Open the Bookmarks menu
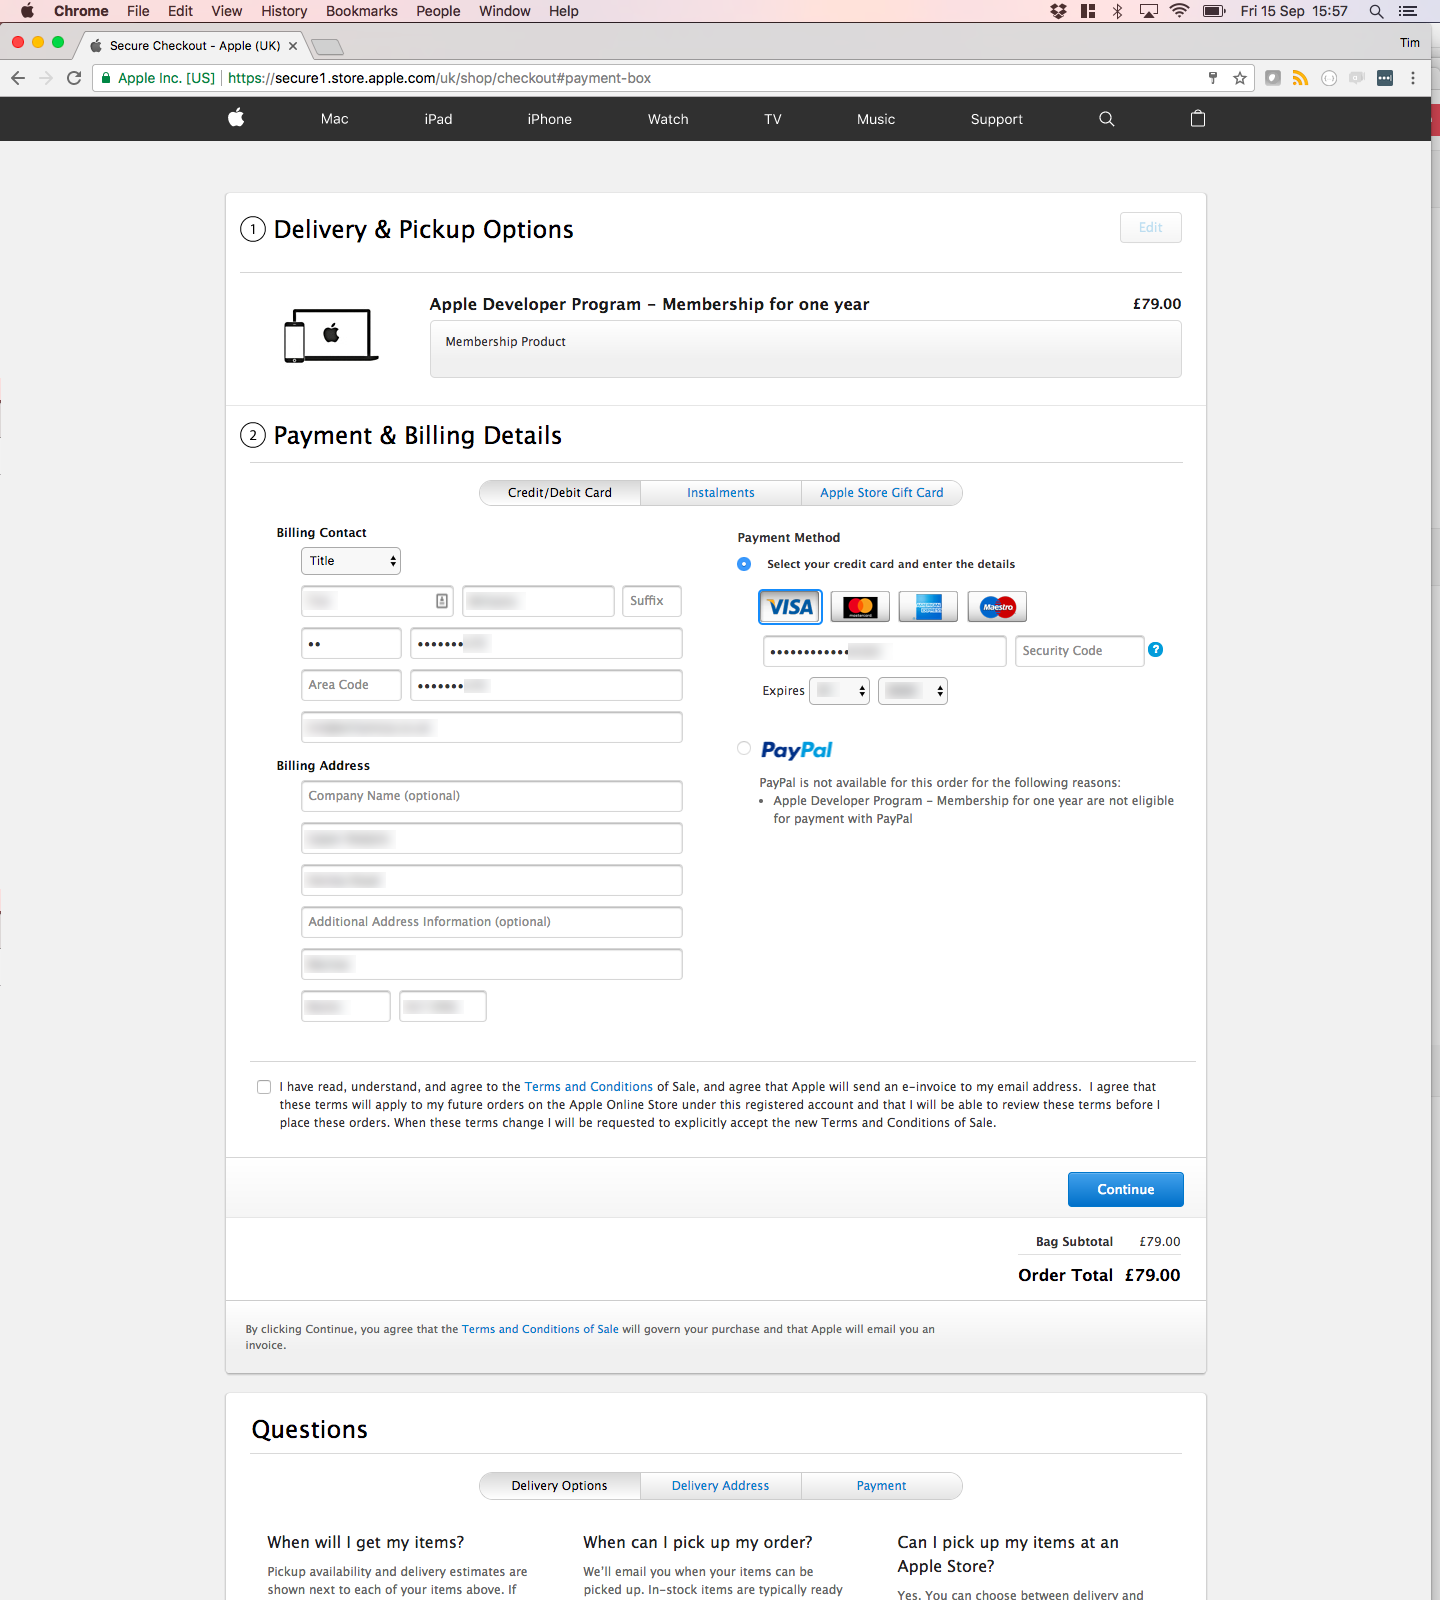Image resolution: width=1440 pixels, height=1600 pixels. (x=362, y=11)
